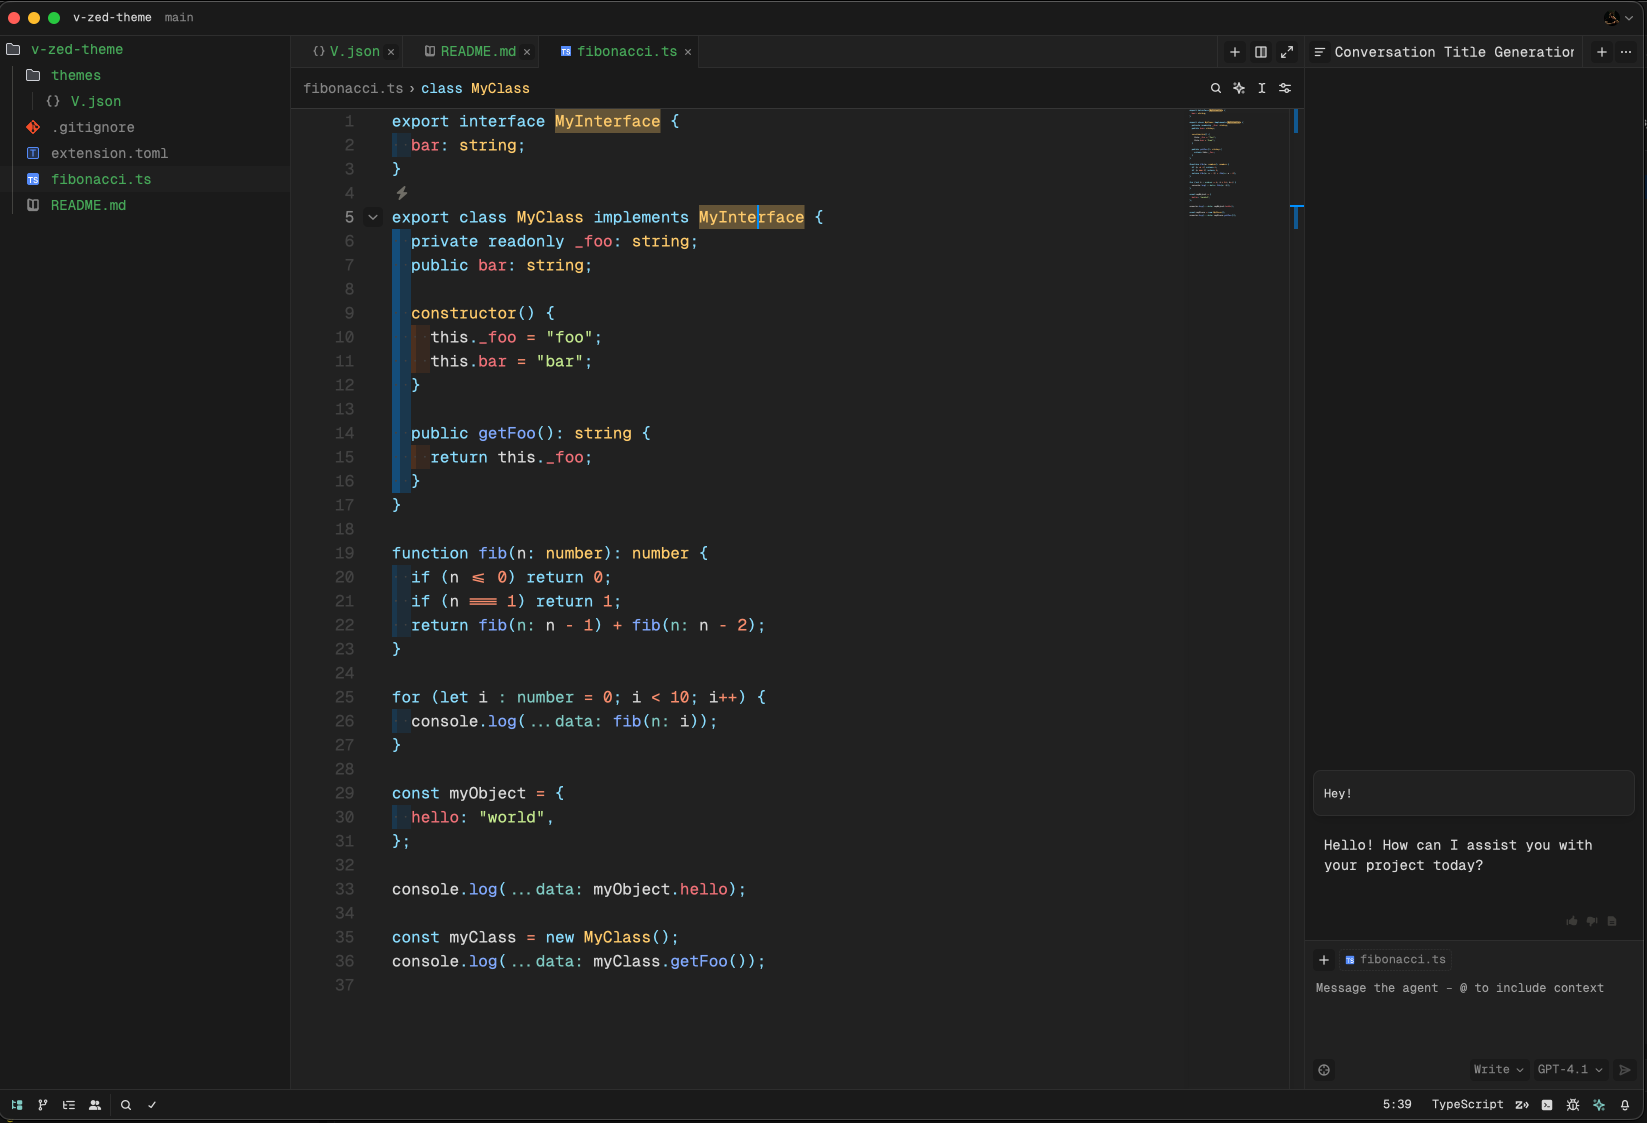Toggle the collaboration panel people icon
Viewport: 1647px width, 1123px height.
(95, 1105)
